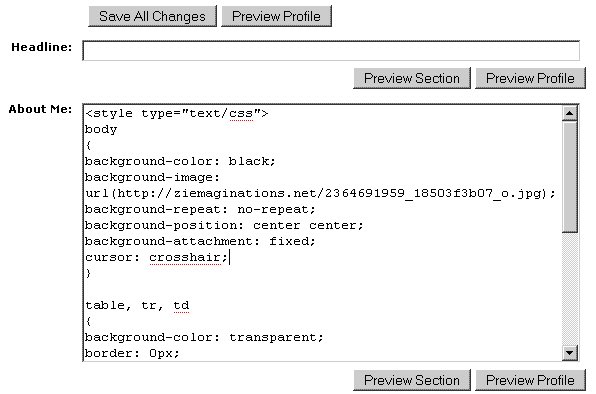Click Preview Profile below the Headline field
Screen dimensions: 596x394
coord(530,78)
